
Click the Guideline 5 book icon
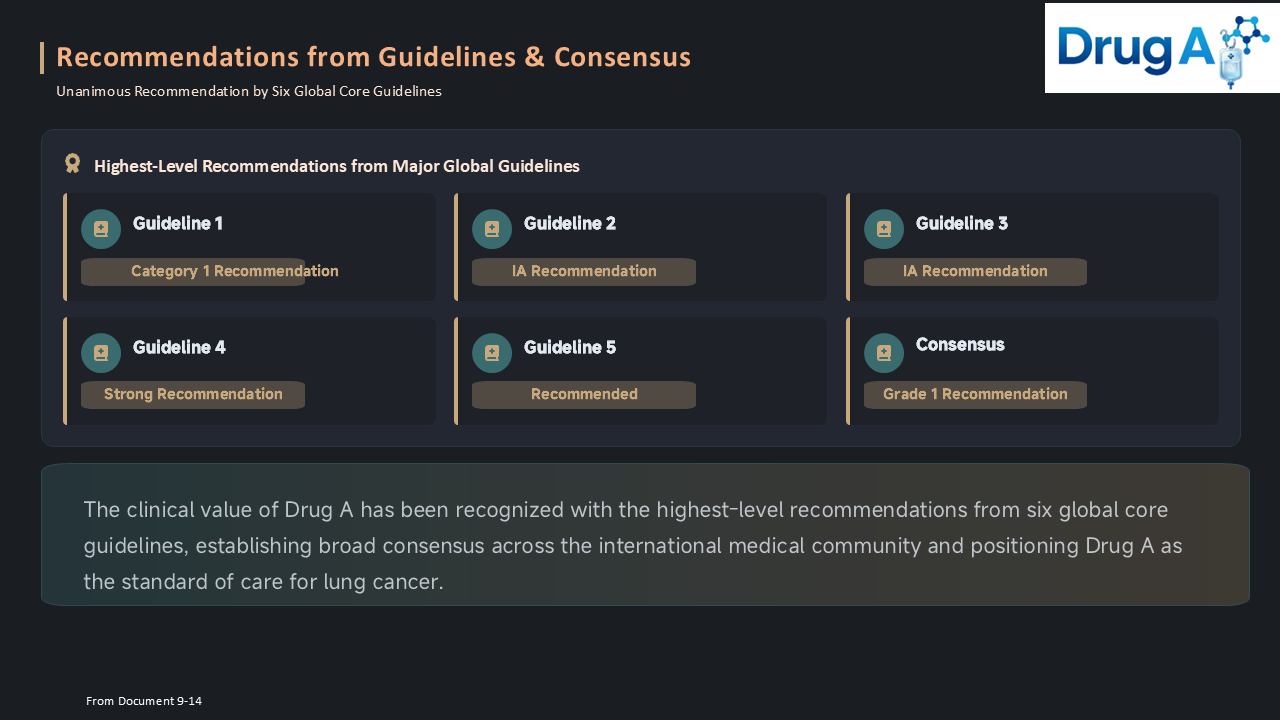coord(492,353)
